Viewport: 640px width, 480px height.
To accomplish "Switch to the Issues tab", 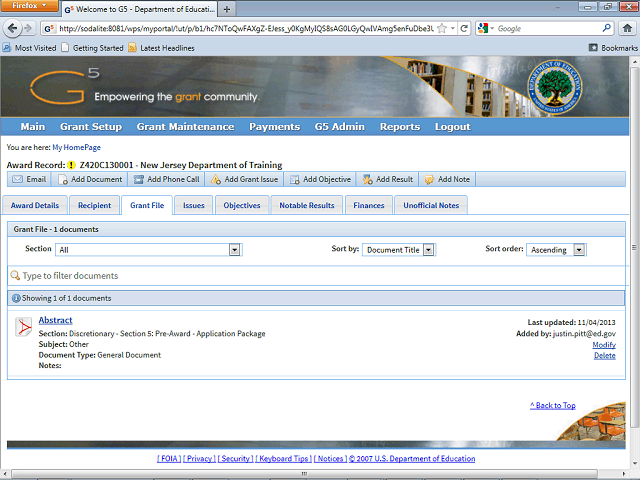I will tap(193, 205).
